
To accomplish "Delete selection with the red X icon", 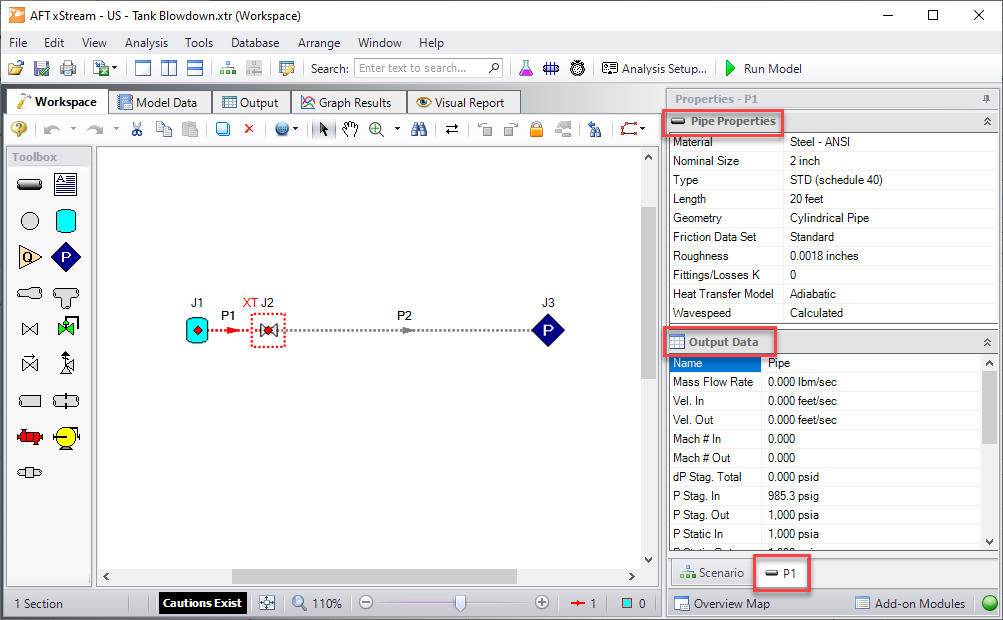I will [x=249, y=129].
